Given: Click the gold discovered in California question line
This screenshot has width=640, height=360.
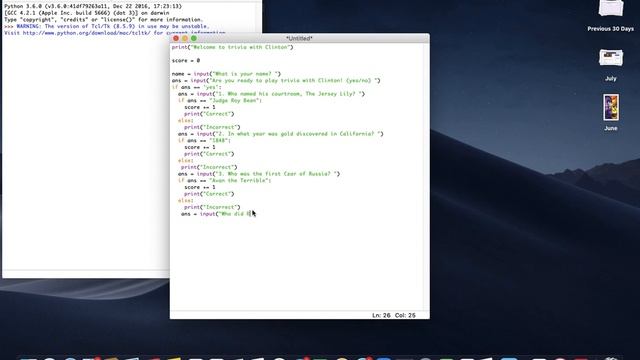Looking at the screenshot, I should coord(280,134).
